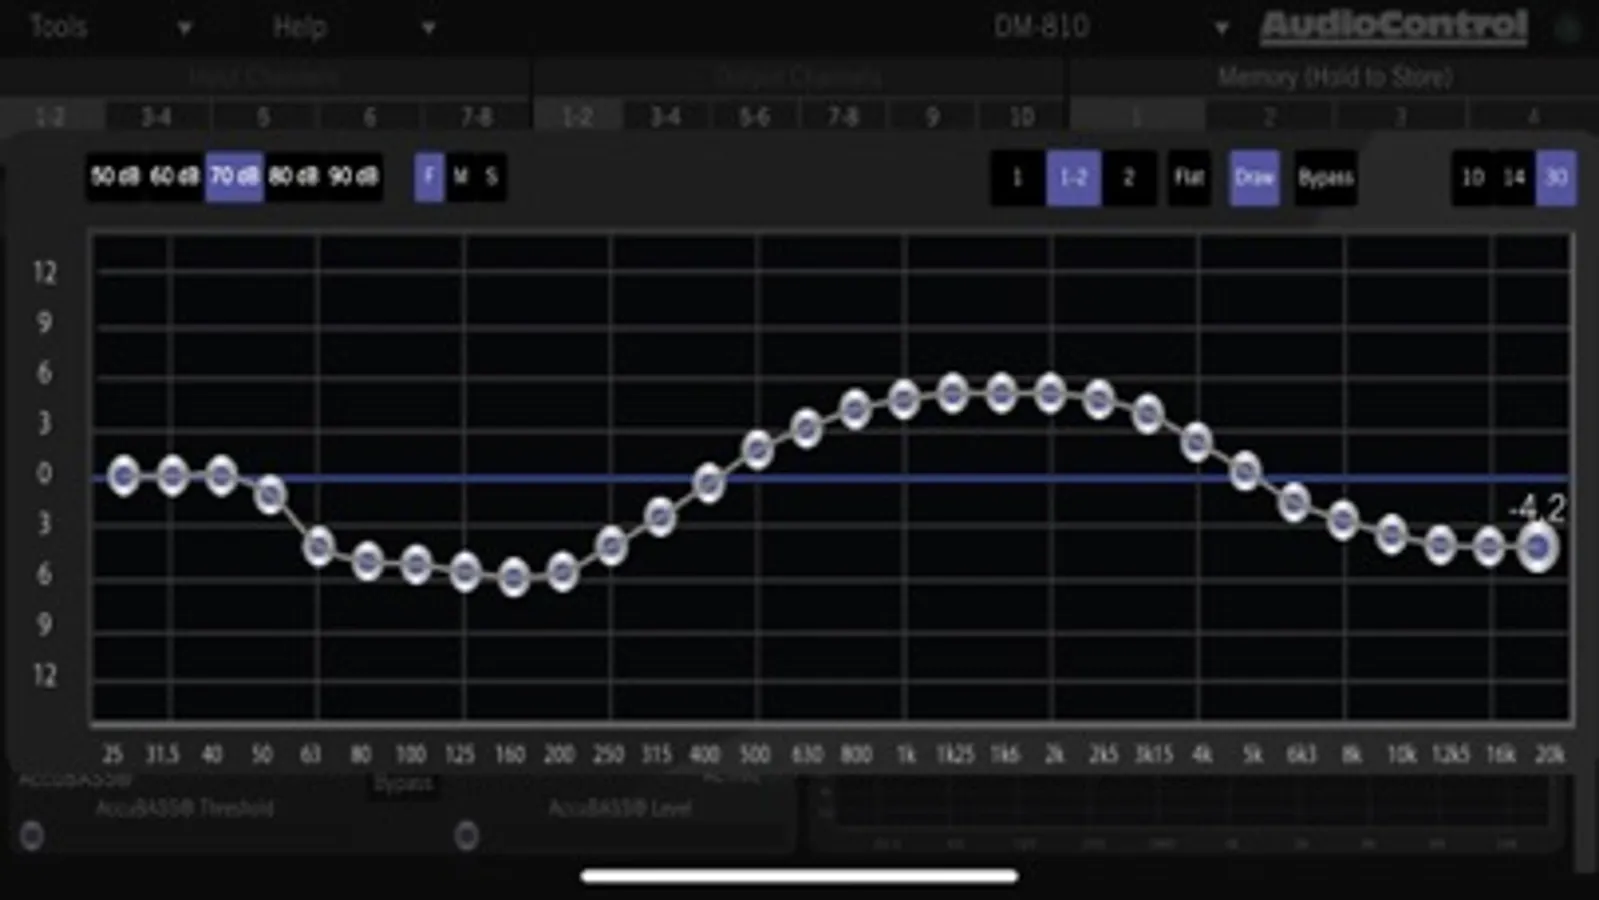Click the 5k EQ band node
The image size is (1599, 900).
1245,470
